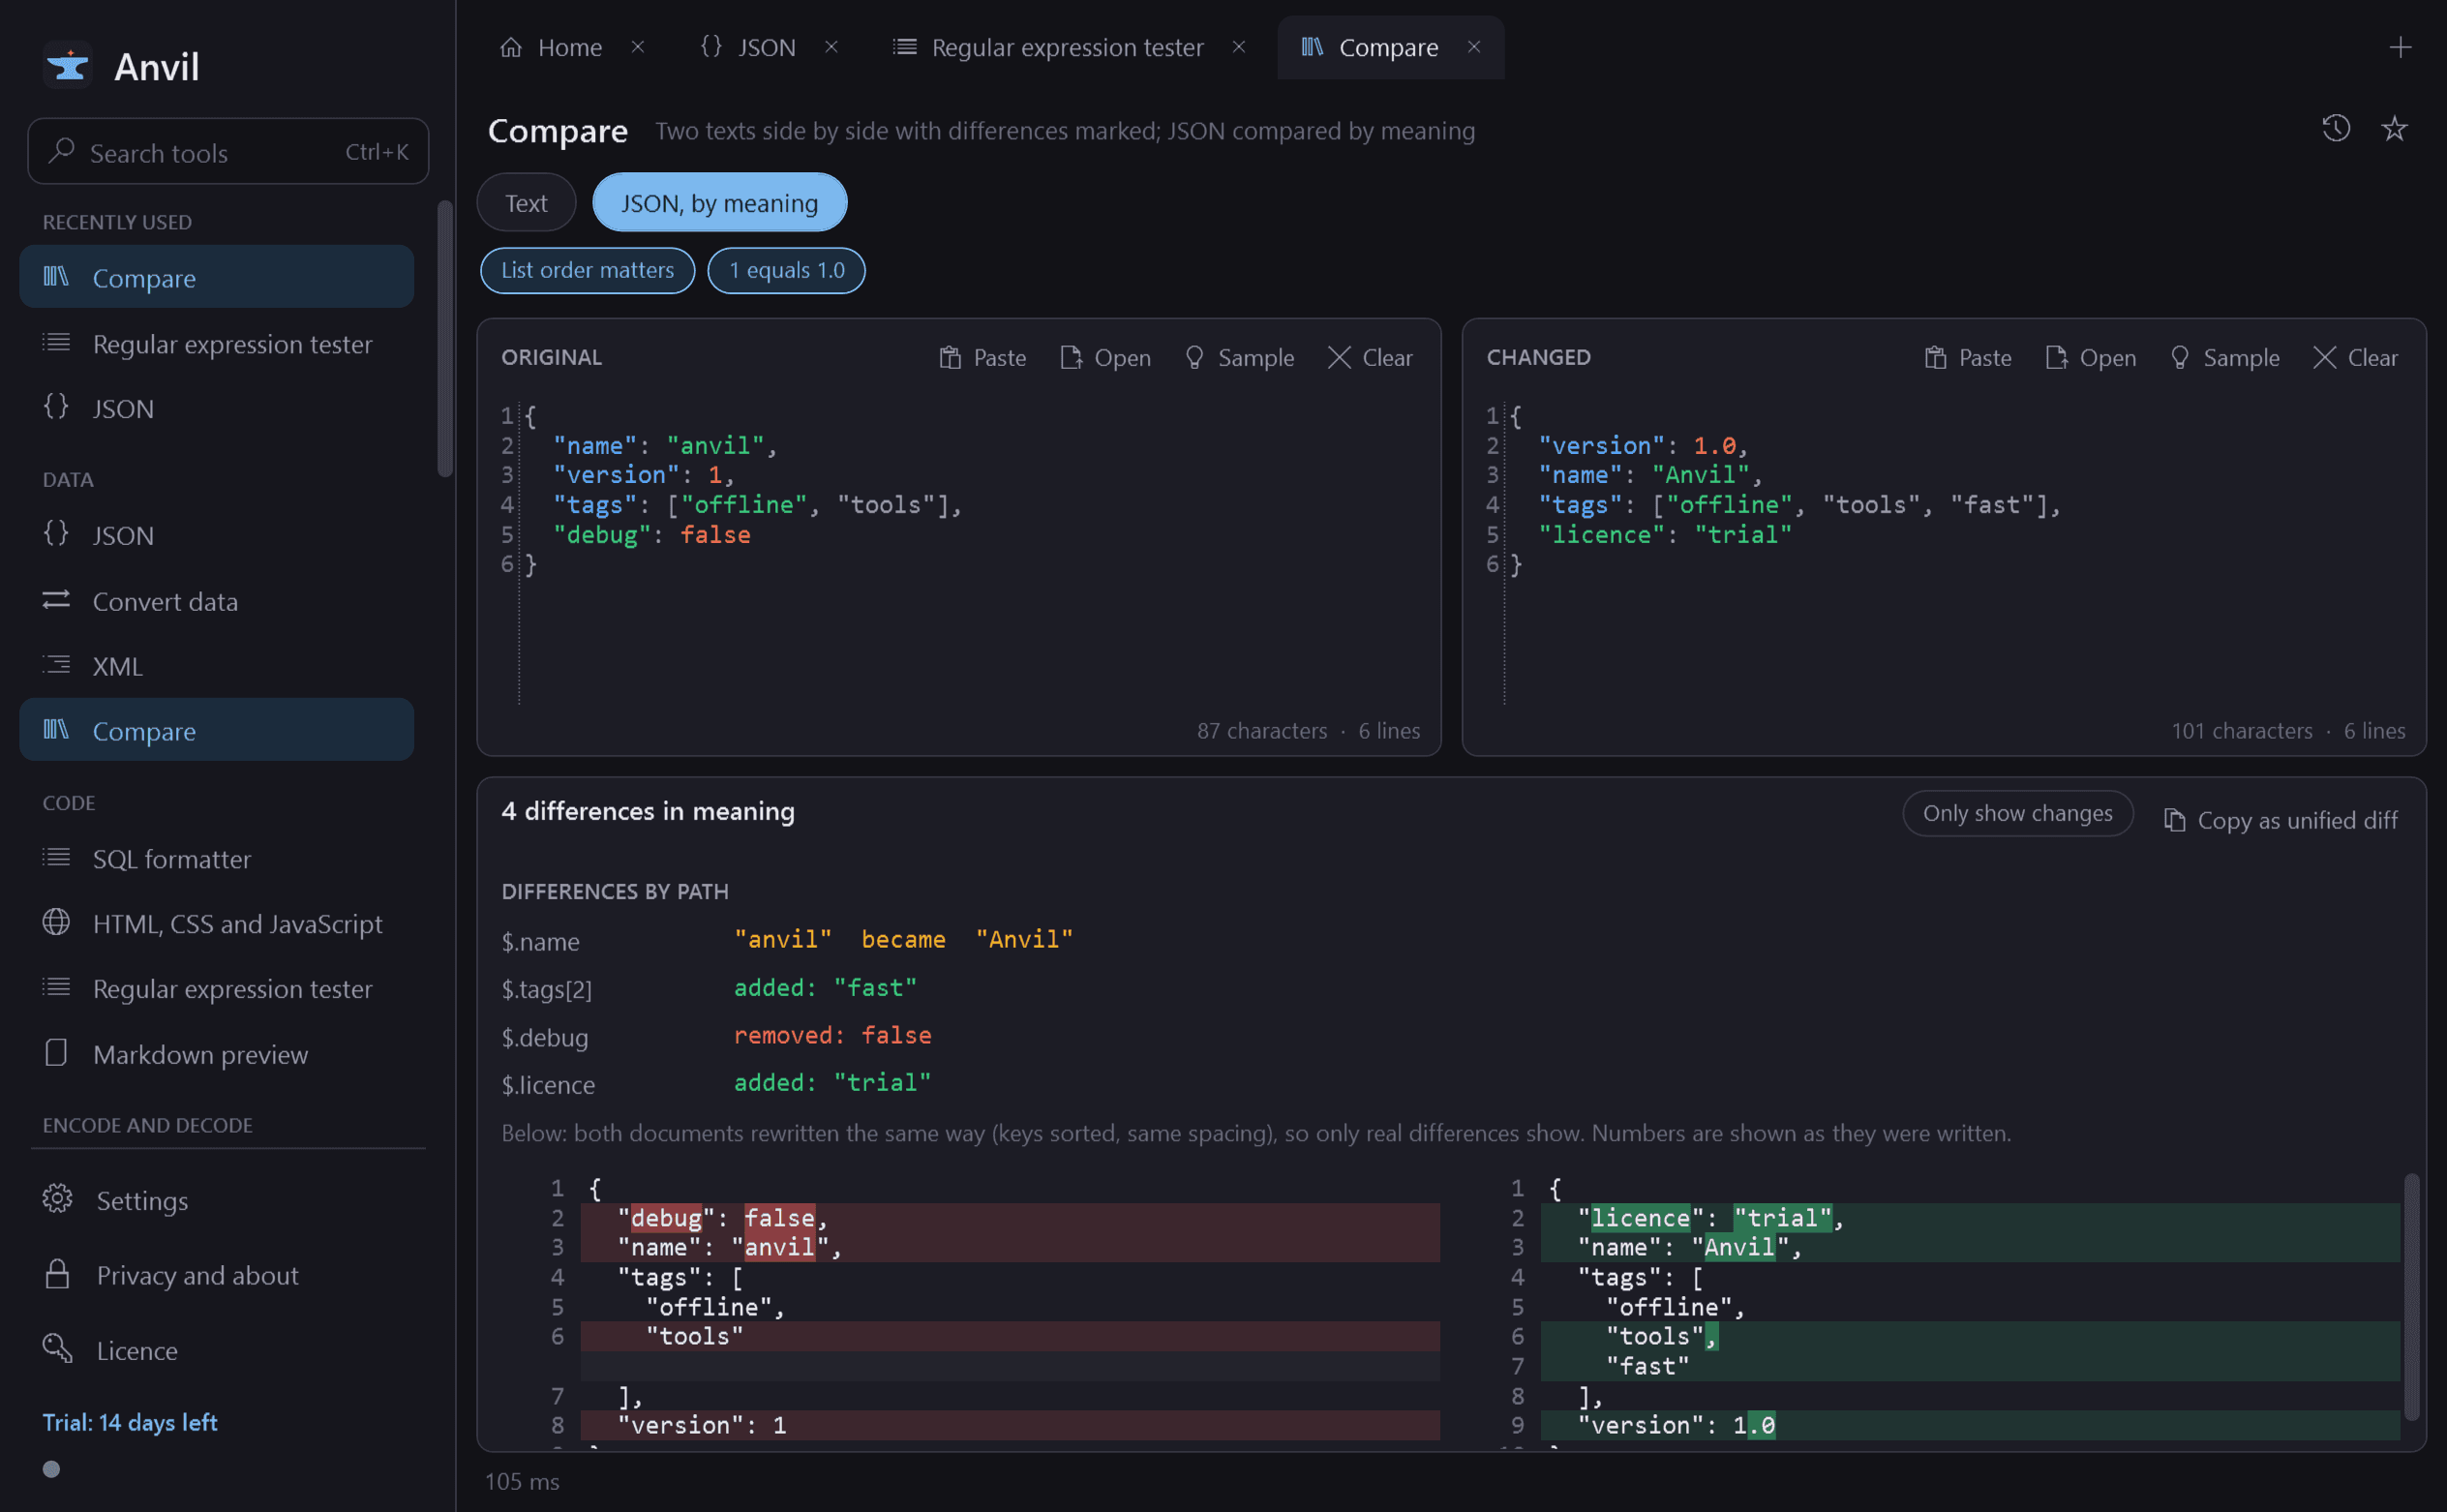Click the Trial: 14 days left link
The width and height of the screenshot is (2447, 1512).
tap(130, 1422)
